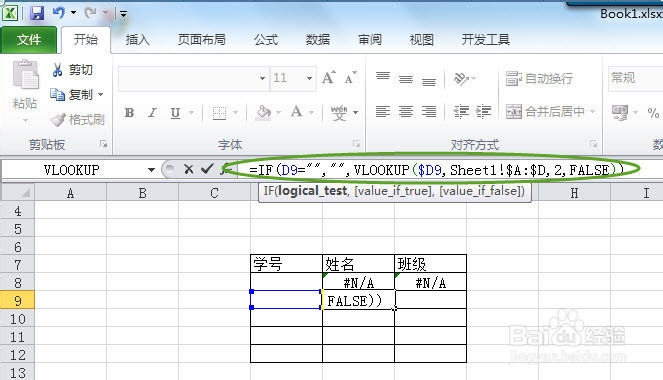The image size is (663, 380).
Task: Open the 数据 (Data) tab
Action: pos(318,40)
